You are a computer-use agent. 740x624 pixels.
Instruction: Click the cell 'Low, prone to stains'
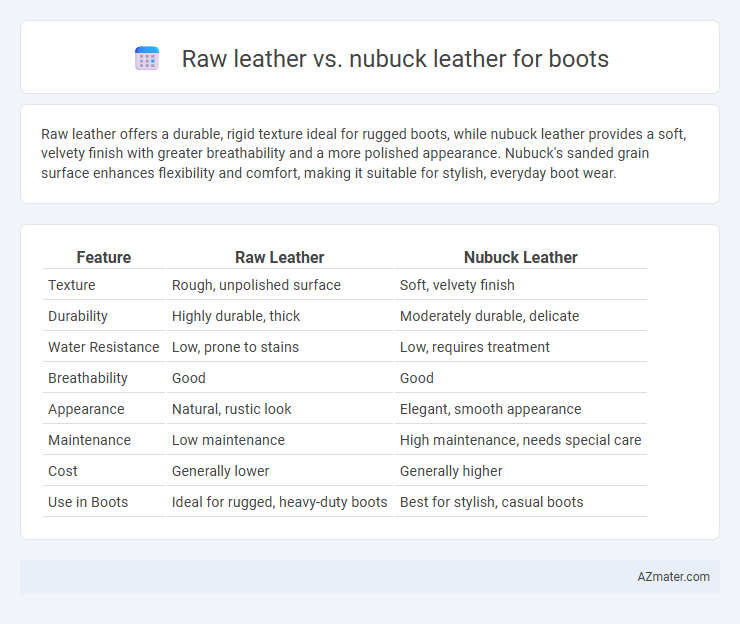pos(235,347)
